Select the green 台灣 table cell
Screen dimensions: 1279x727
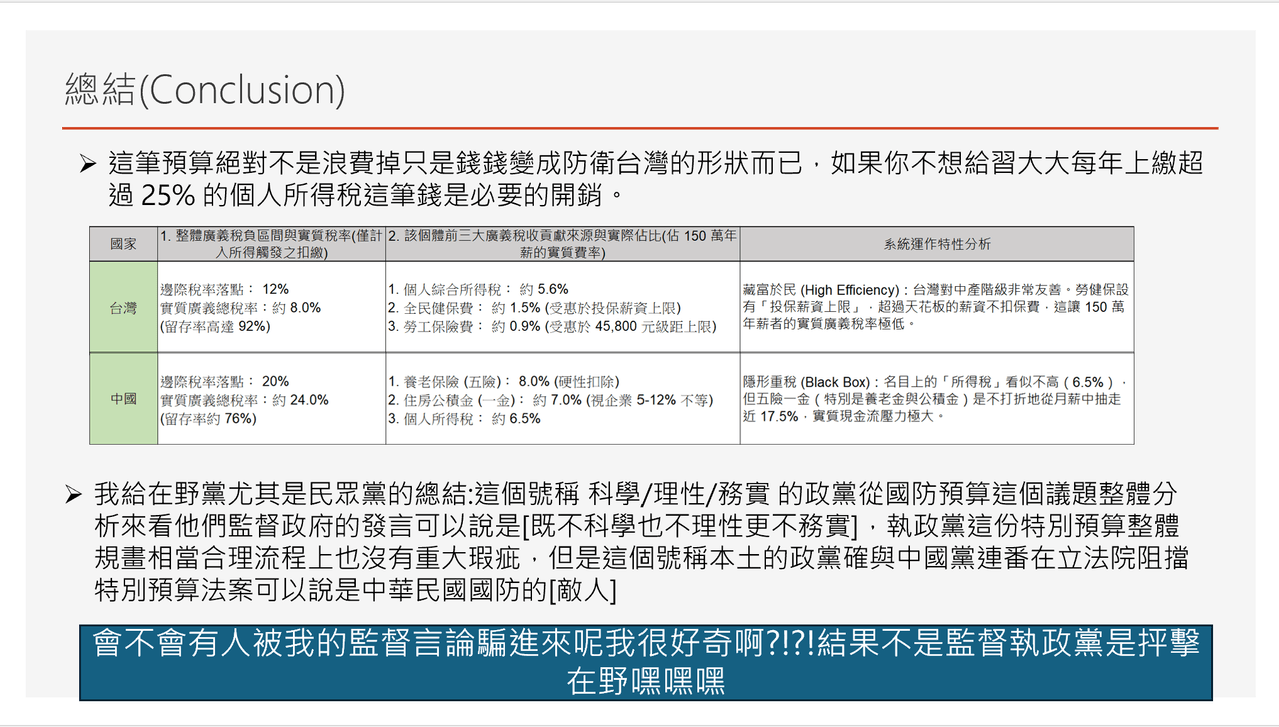click(124, 307)
